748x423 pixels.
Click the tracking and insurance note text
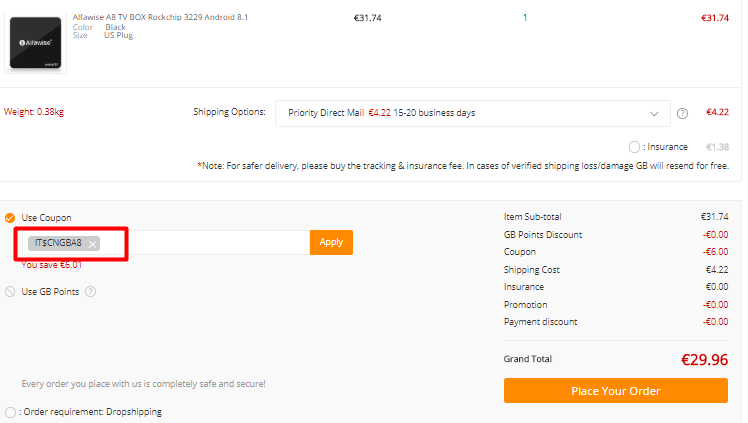463,166
